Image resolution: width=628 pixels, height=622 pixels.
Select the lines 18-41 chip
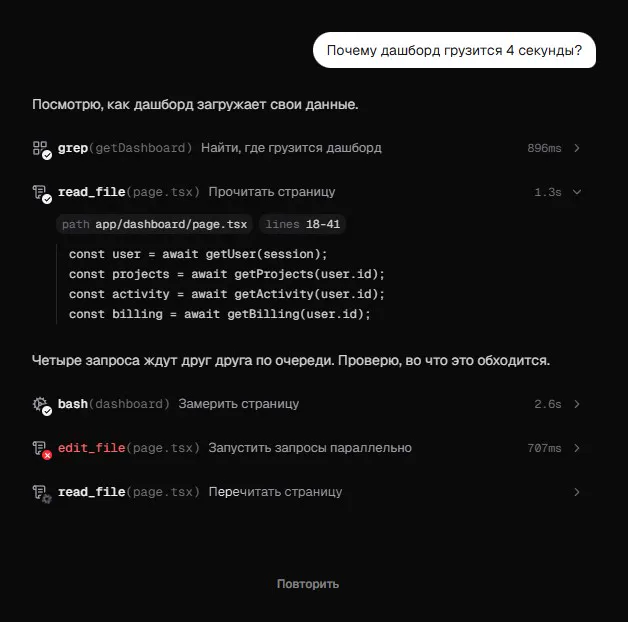coord(302,224)
